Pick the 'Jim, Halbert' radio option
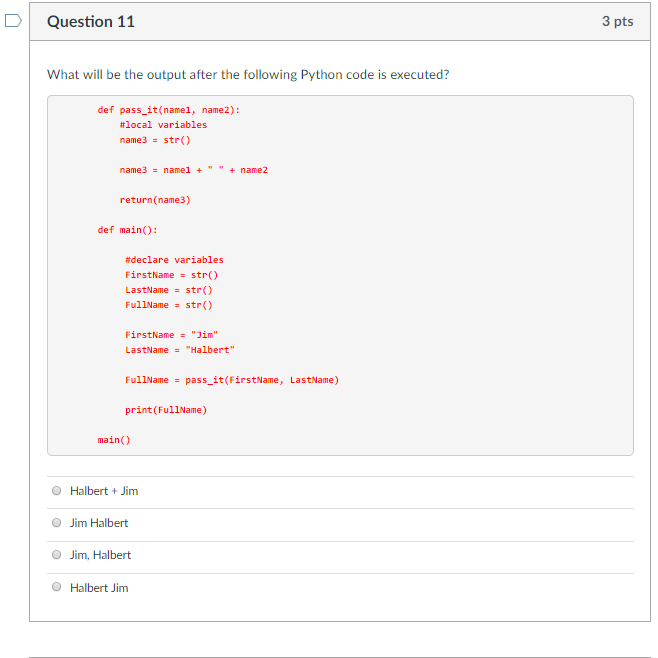The height and width of the screenshot is (658, 658). point(57,555)
